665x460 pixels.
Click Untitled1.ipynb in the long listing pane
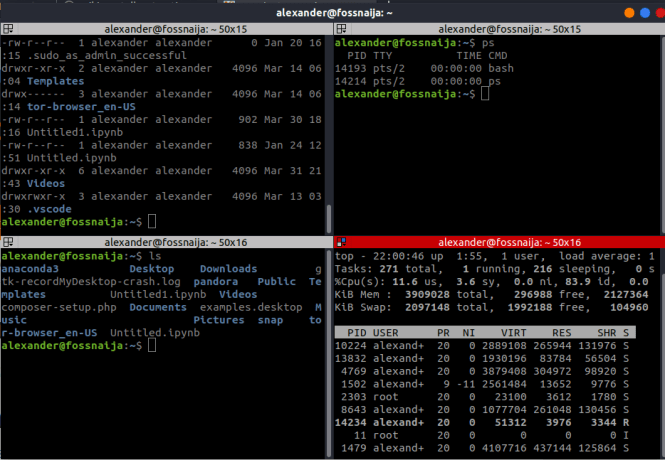(75, 132)
